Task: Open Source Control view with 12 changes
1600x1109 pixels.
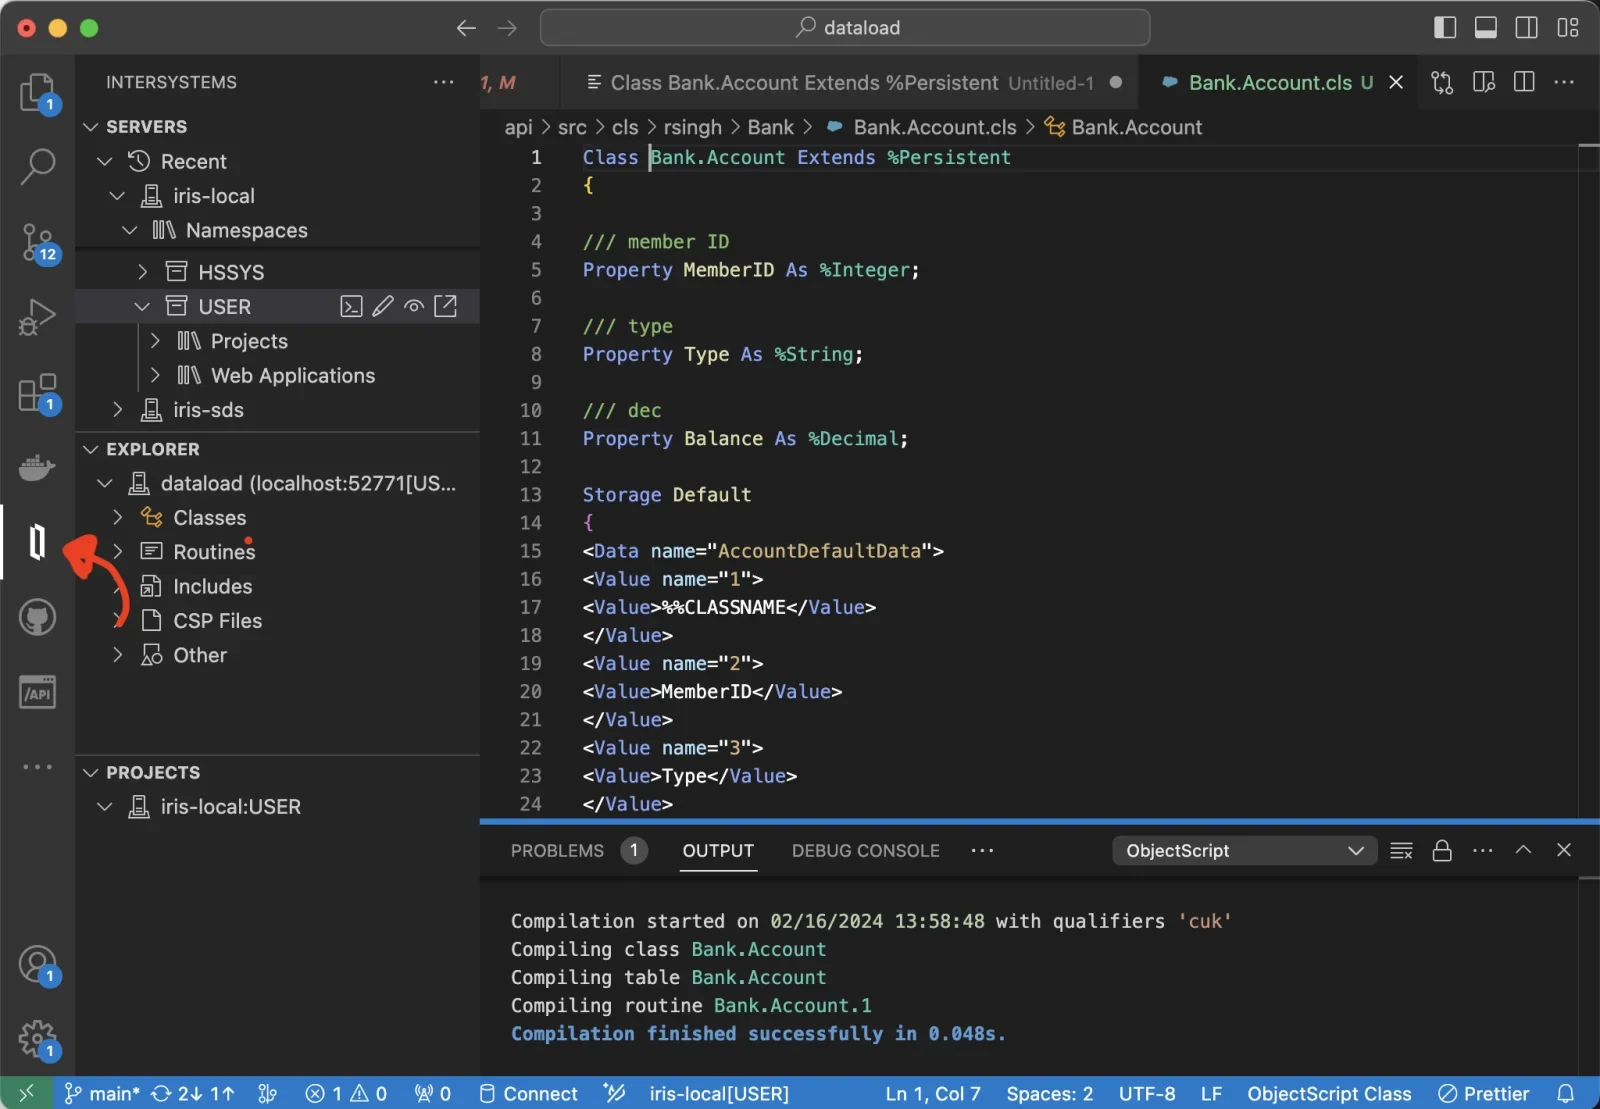Action: [39, 243]
